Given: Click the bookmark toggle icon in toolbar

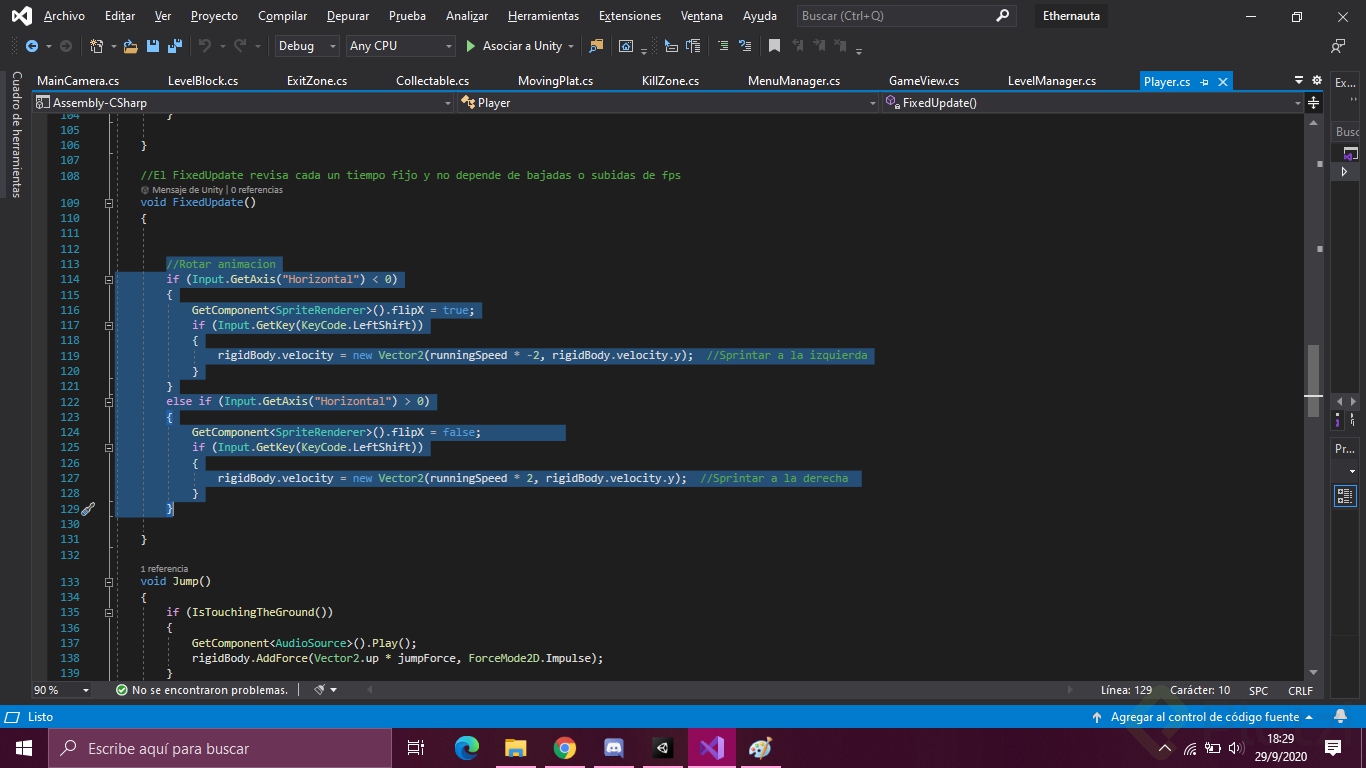Looking at the screenshot, I should click(x=774, y=46).
